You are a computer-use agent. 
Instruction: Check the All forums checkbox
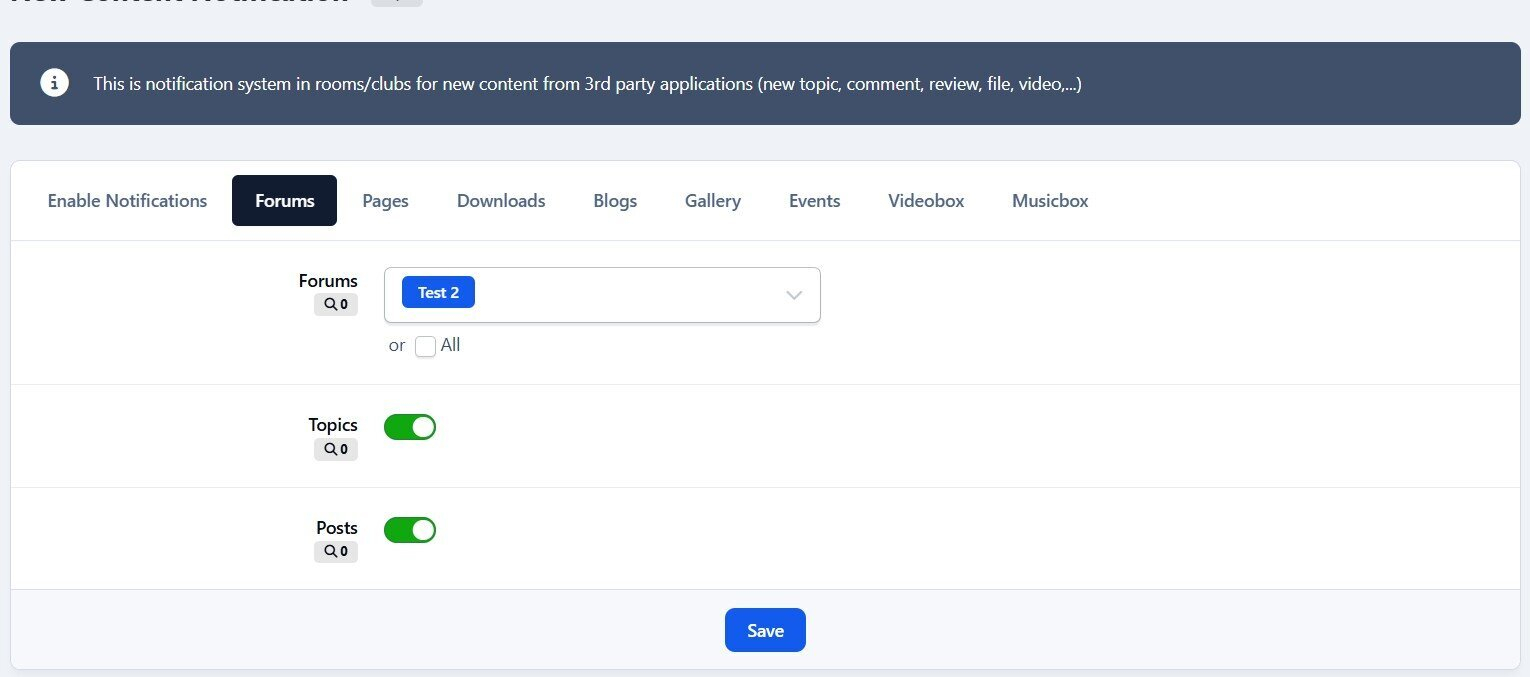click(x=425, y=346)
